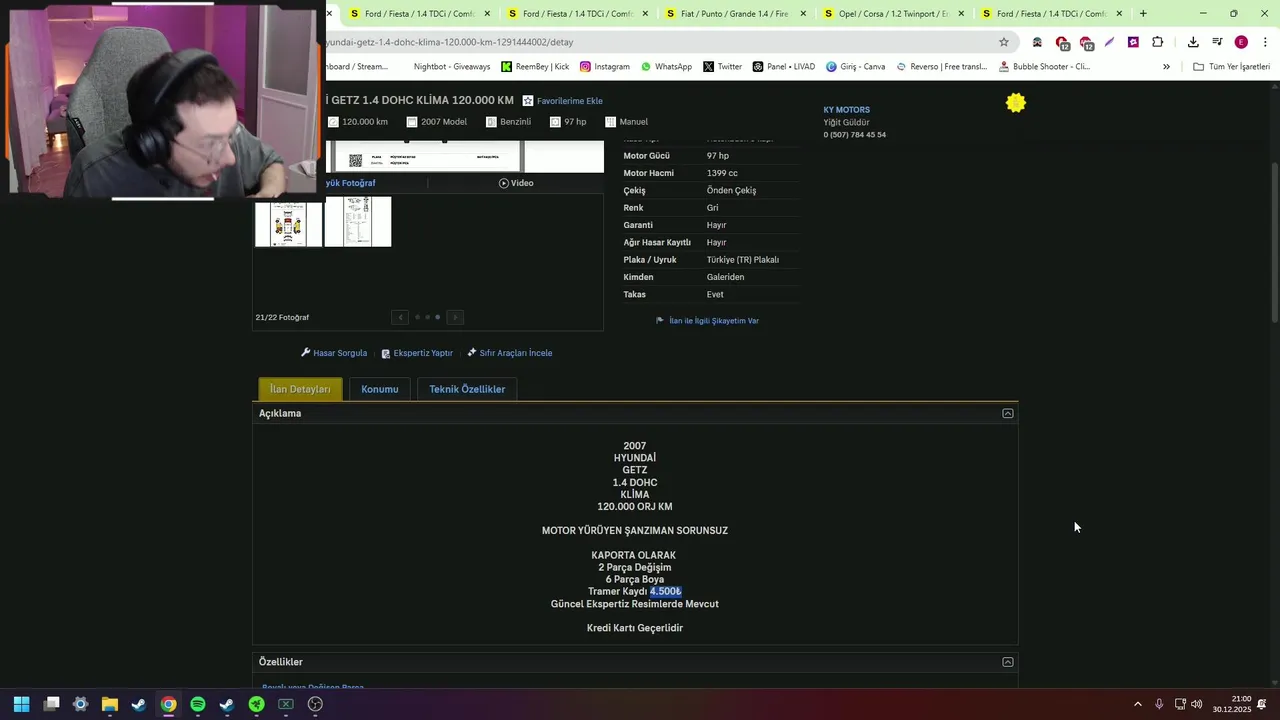Click the Hasar Sorgula damage query link
This screenshot has width=1280, height=720.
(x=334, y=353)
